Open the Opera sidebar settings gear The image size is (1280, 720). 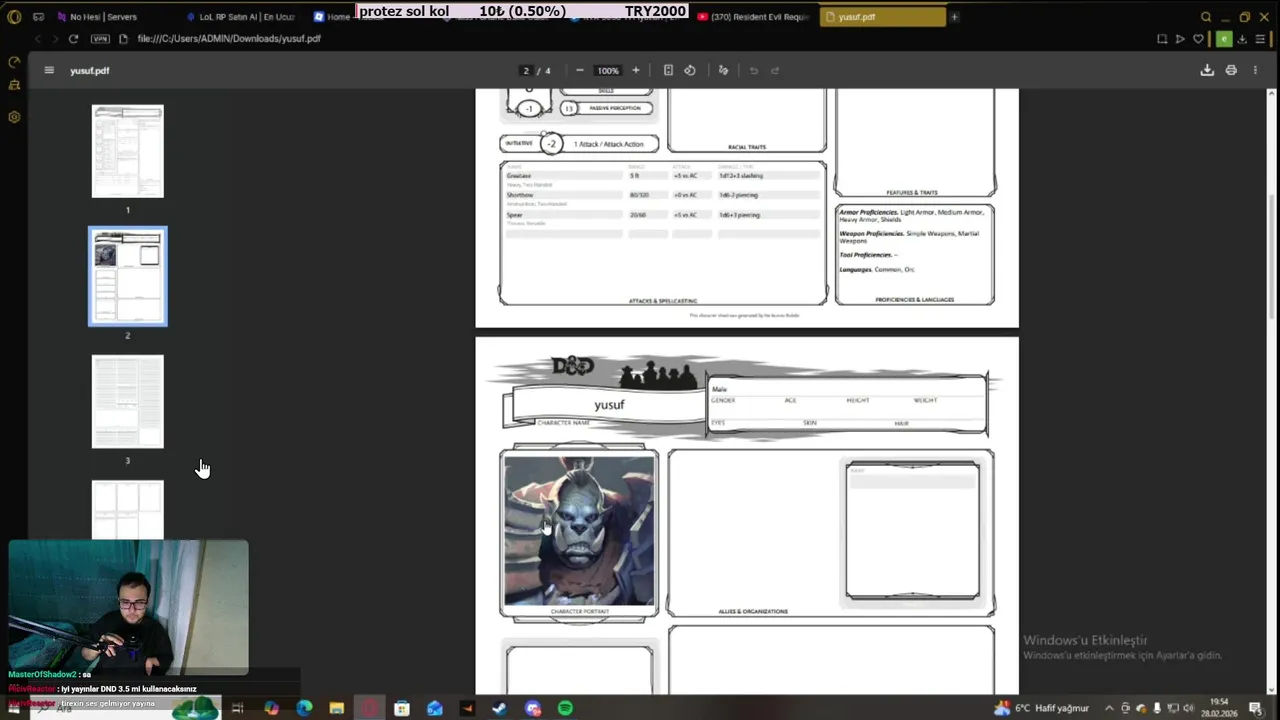point(14,117)
